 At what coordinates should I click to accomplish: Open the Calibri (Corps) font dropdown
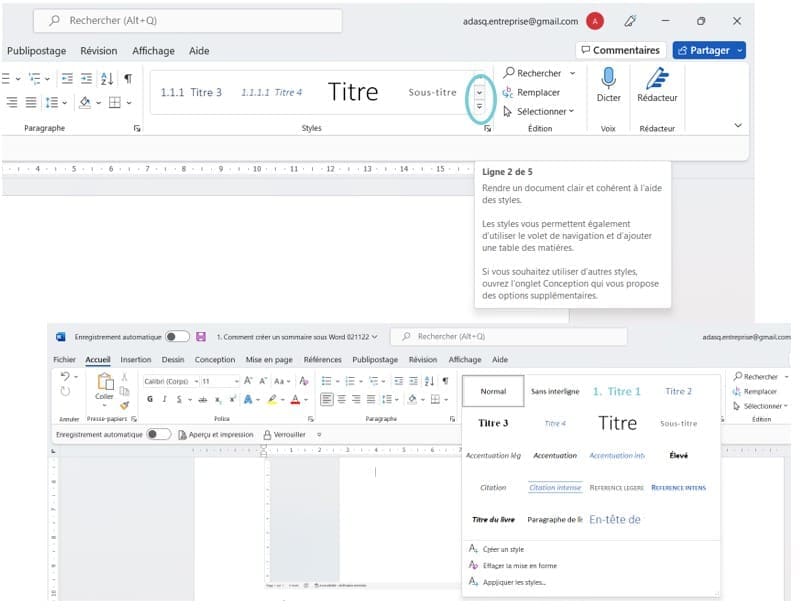coord(196,381)
